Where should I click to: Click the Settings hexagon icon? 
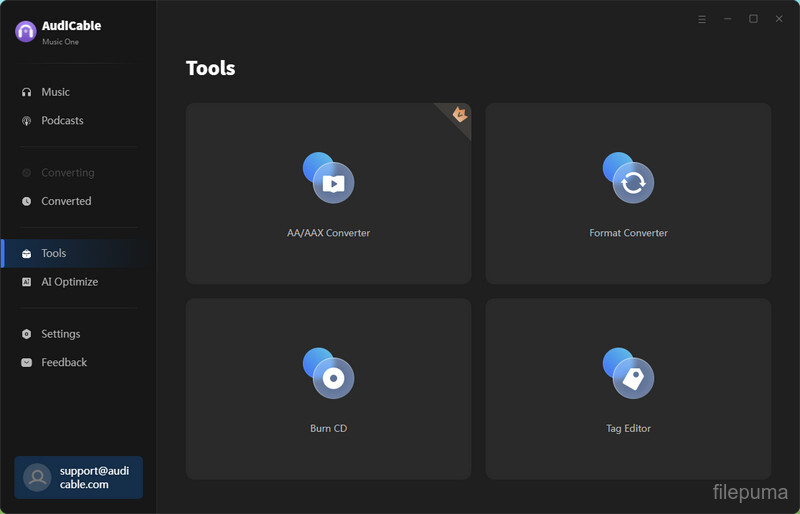tap(27, 334)
